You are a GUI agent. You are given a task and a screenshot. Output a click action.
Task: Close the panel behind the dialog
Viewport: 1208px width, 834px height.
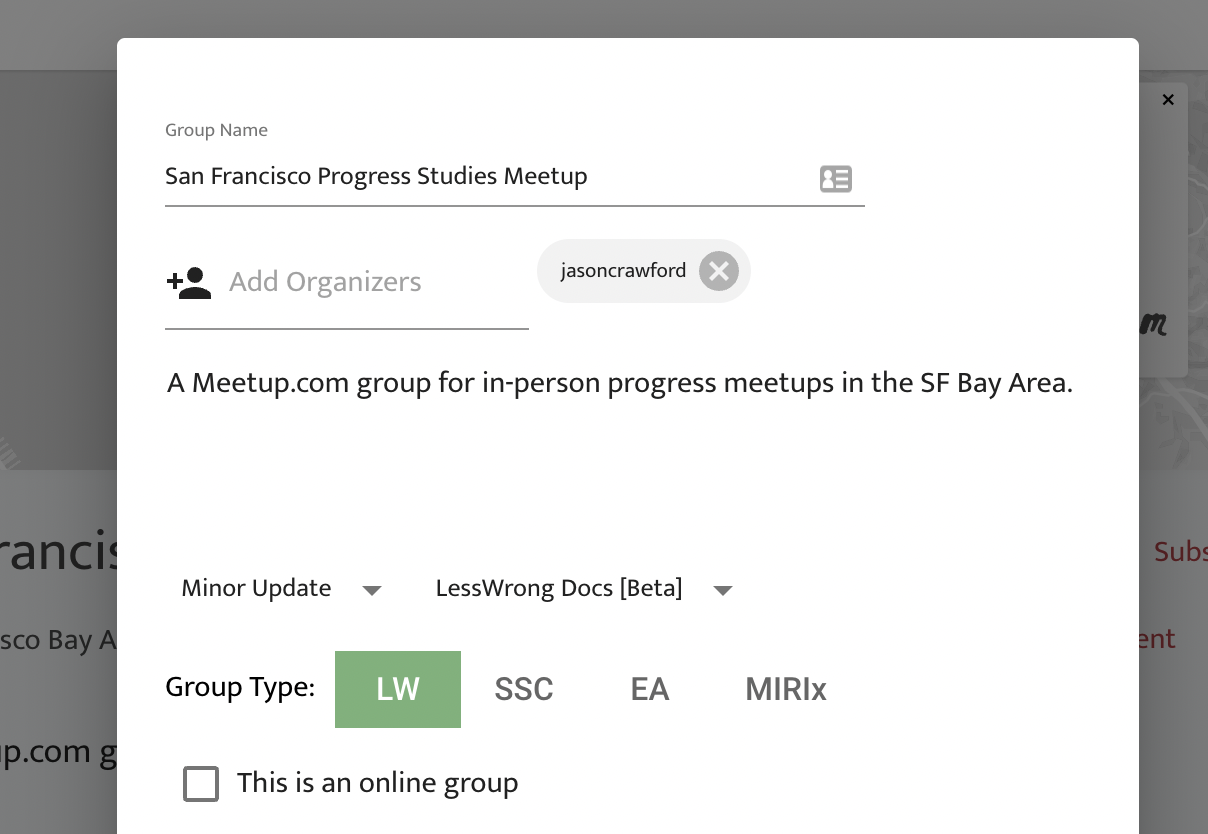1167,100
